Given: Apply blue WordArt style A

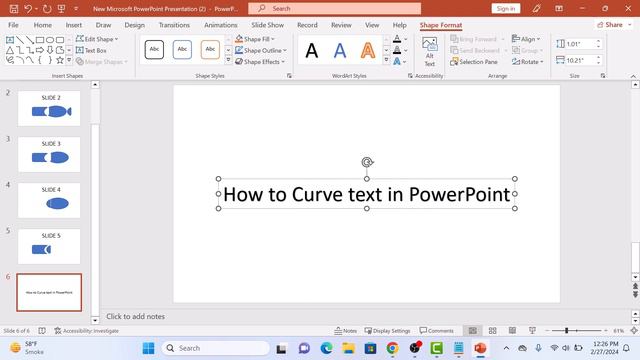Looking at the screenshot, I should tap(340, 51).
